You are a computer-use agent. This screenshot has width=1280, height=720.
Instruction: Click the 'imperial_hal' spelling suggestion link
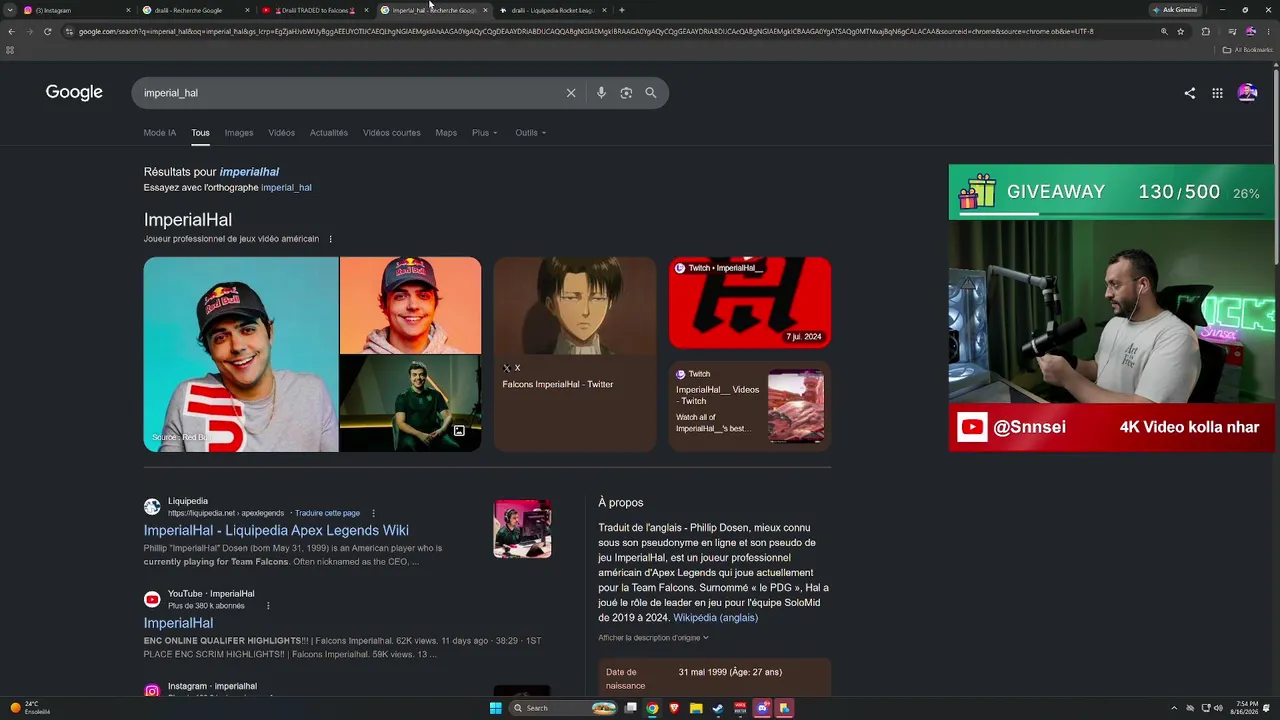(286, 188)
